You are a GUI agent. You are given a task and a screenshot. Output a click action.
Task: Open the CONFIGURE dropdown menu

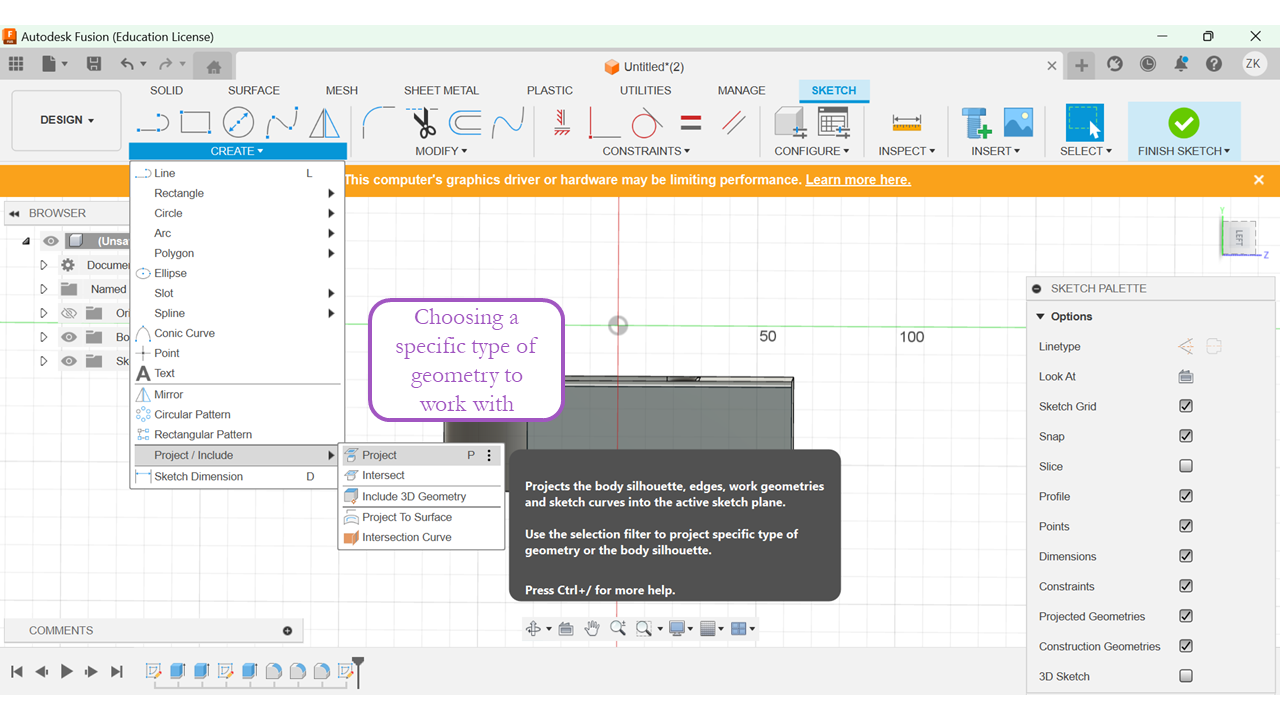pos(812,151)
